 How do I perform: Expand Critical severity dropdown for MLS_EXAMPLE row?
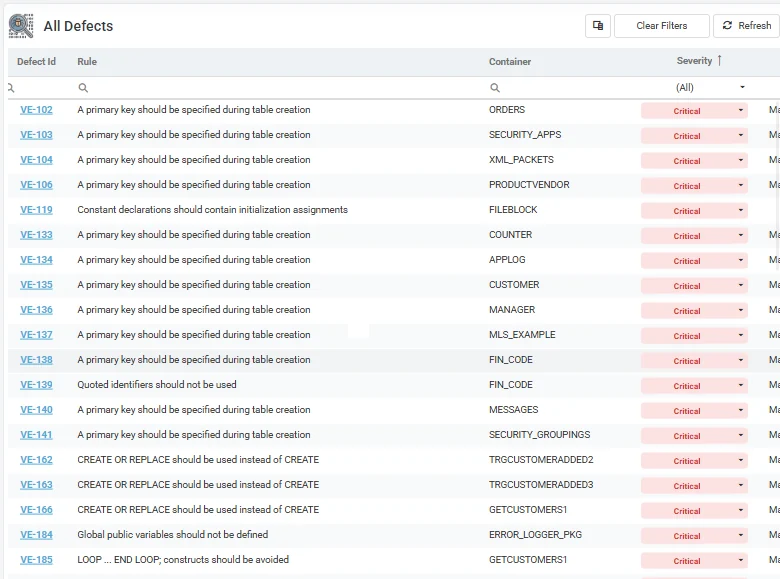point(741,335)
